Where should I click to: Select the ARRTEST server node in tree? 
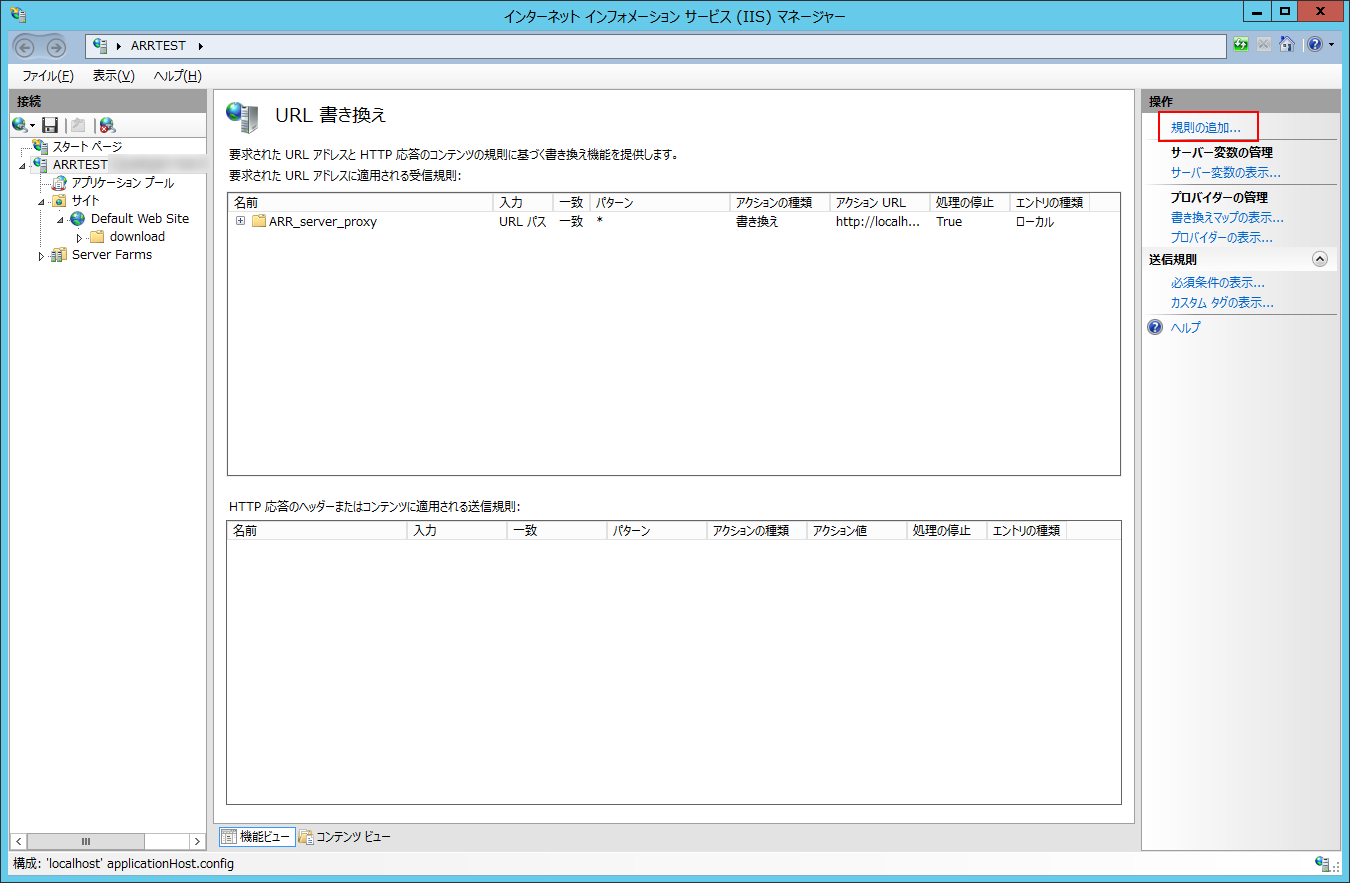pos(79,165)
